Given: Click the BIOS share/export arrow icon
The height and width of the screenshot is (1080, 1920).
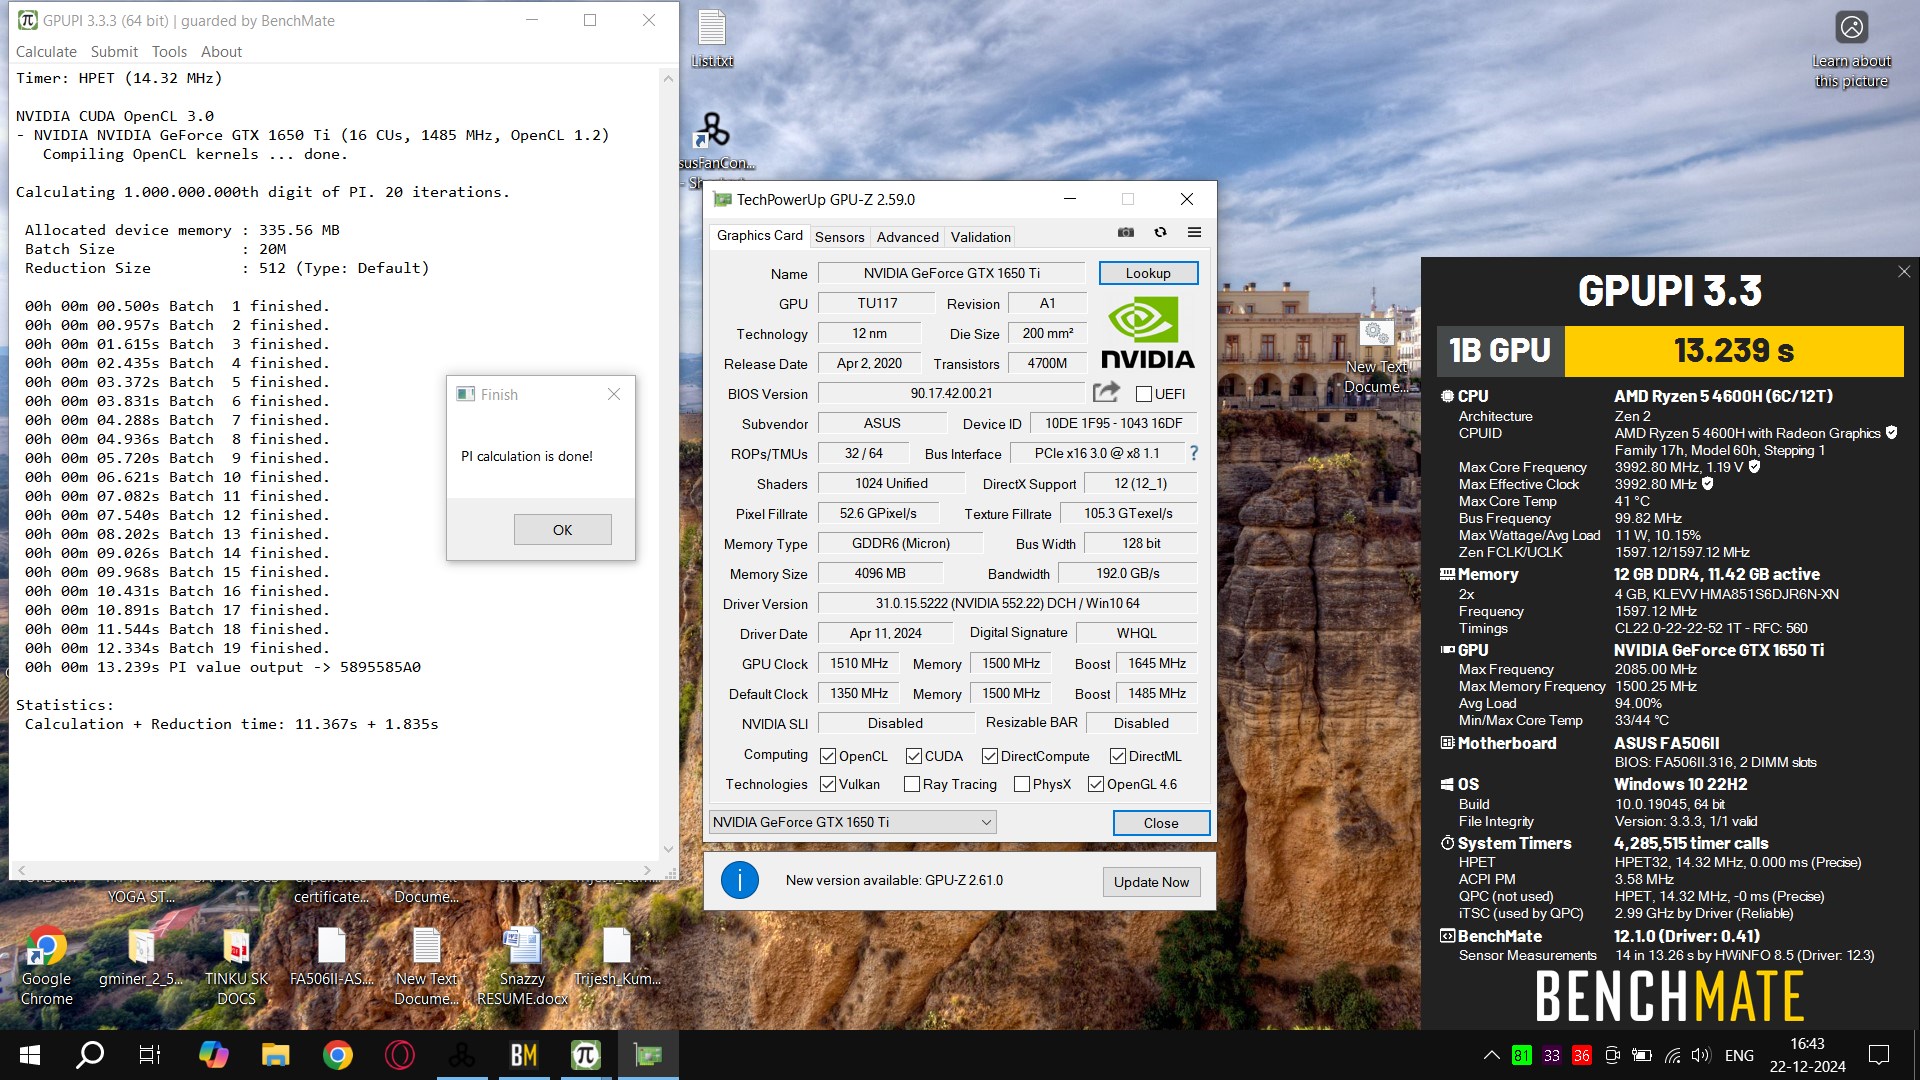Looking at the screenshot, I should click(x=1106, y=392).
